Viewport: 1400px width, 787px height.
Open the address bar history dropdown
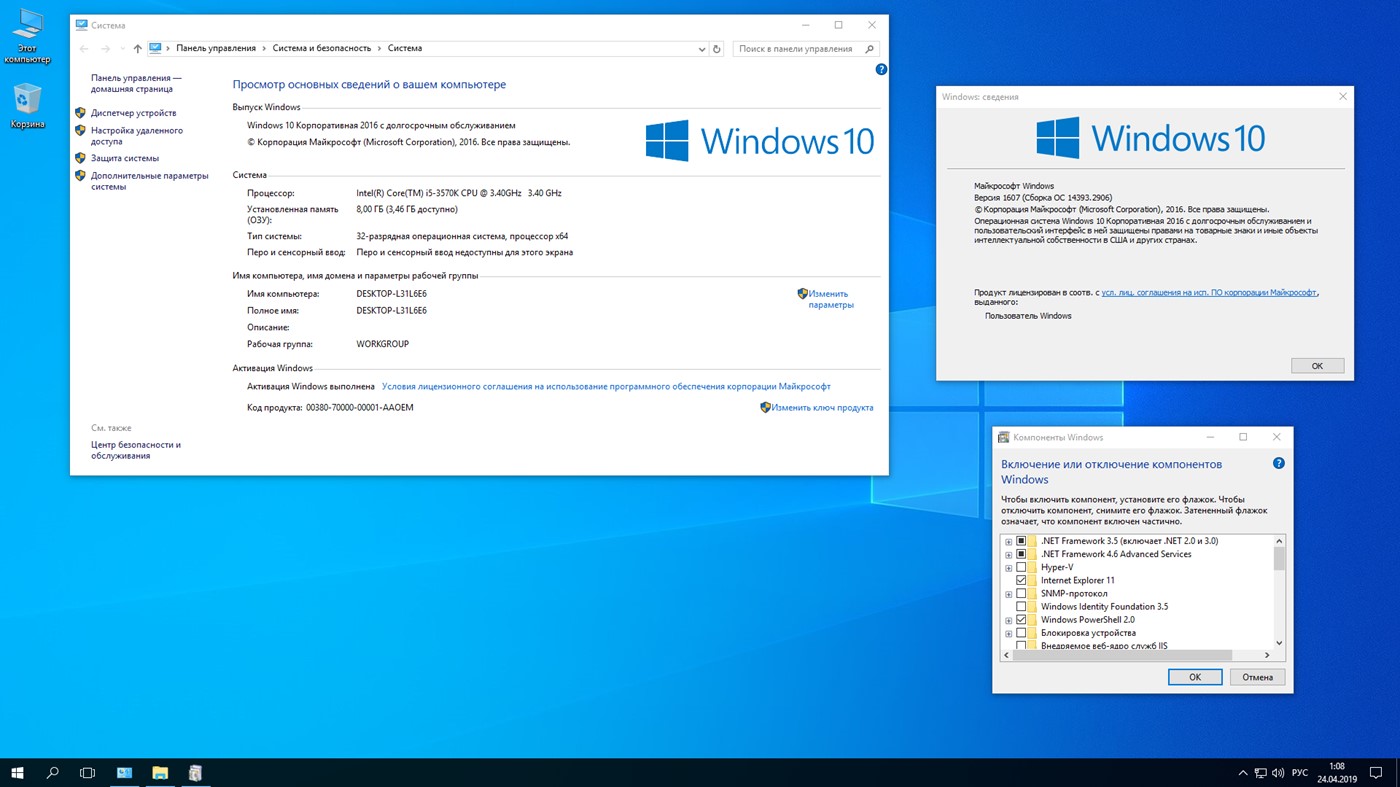pyautogui.click(x=702, y=48)
